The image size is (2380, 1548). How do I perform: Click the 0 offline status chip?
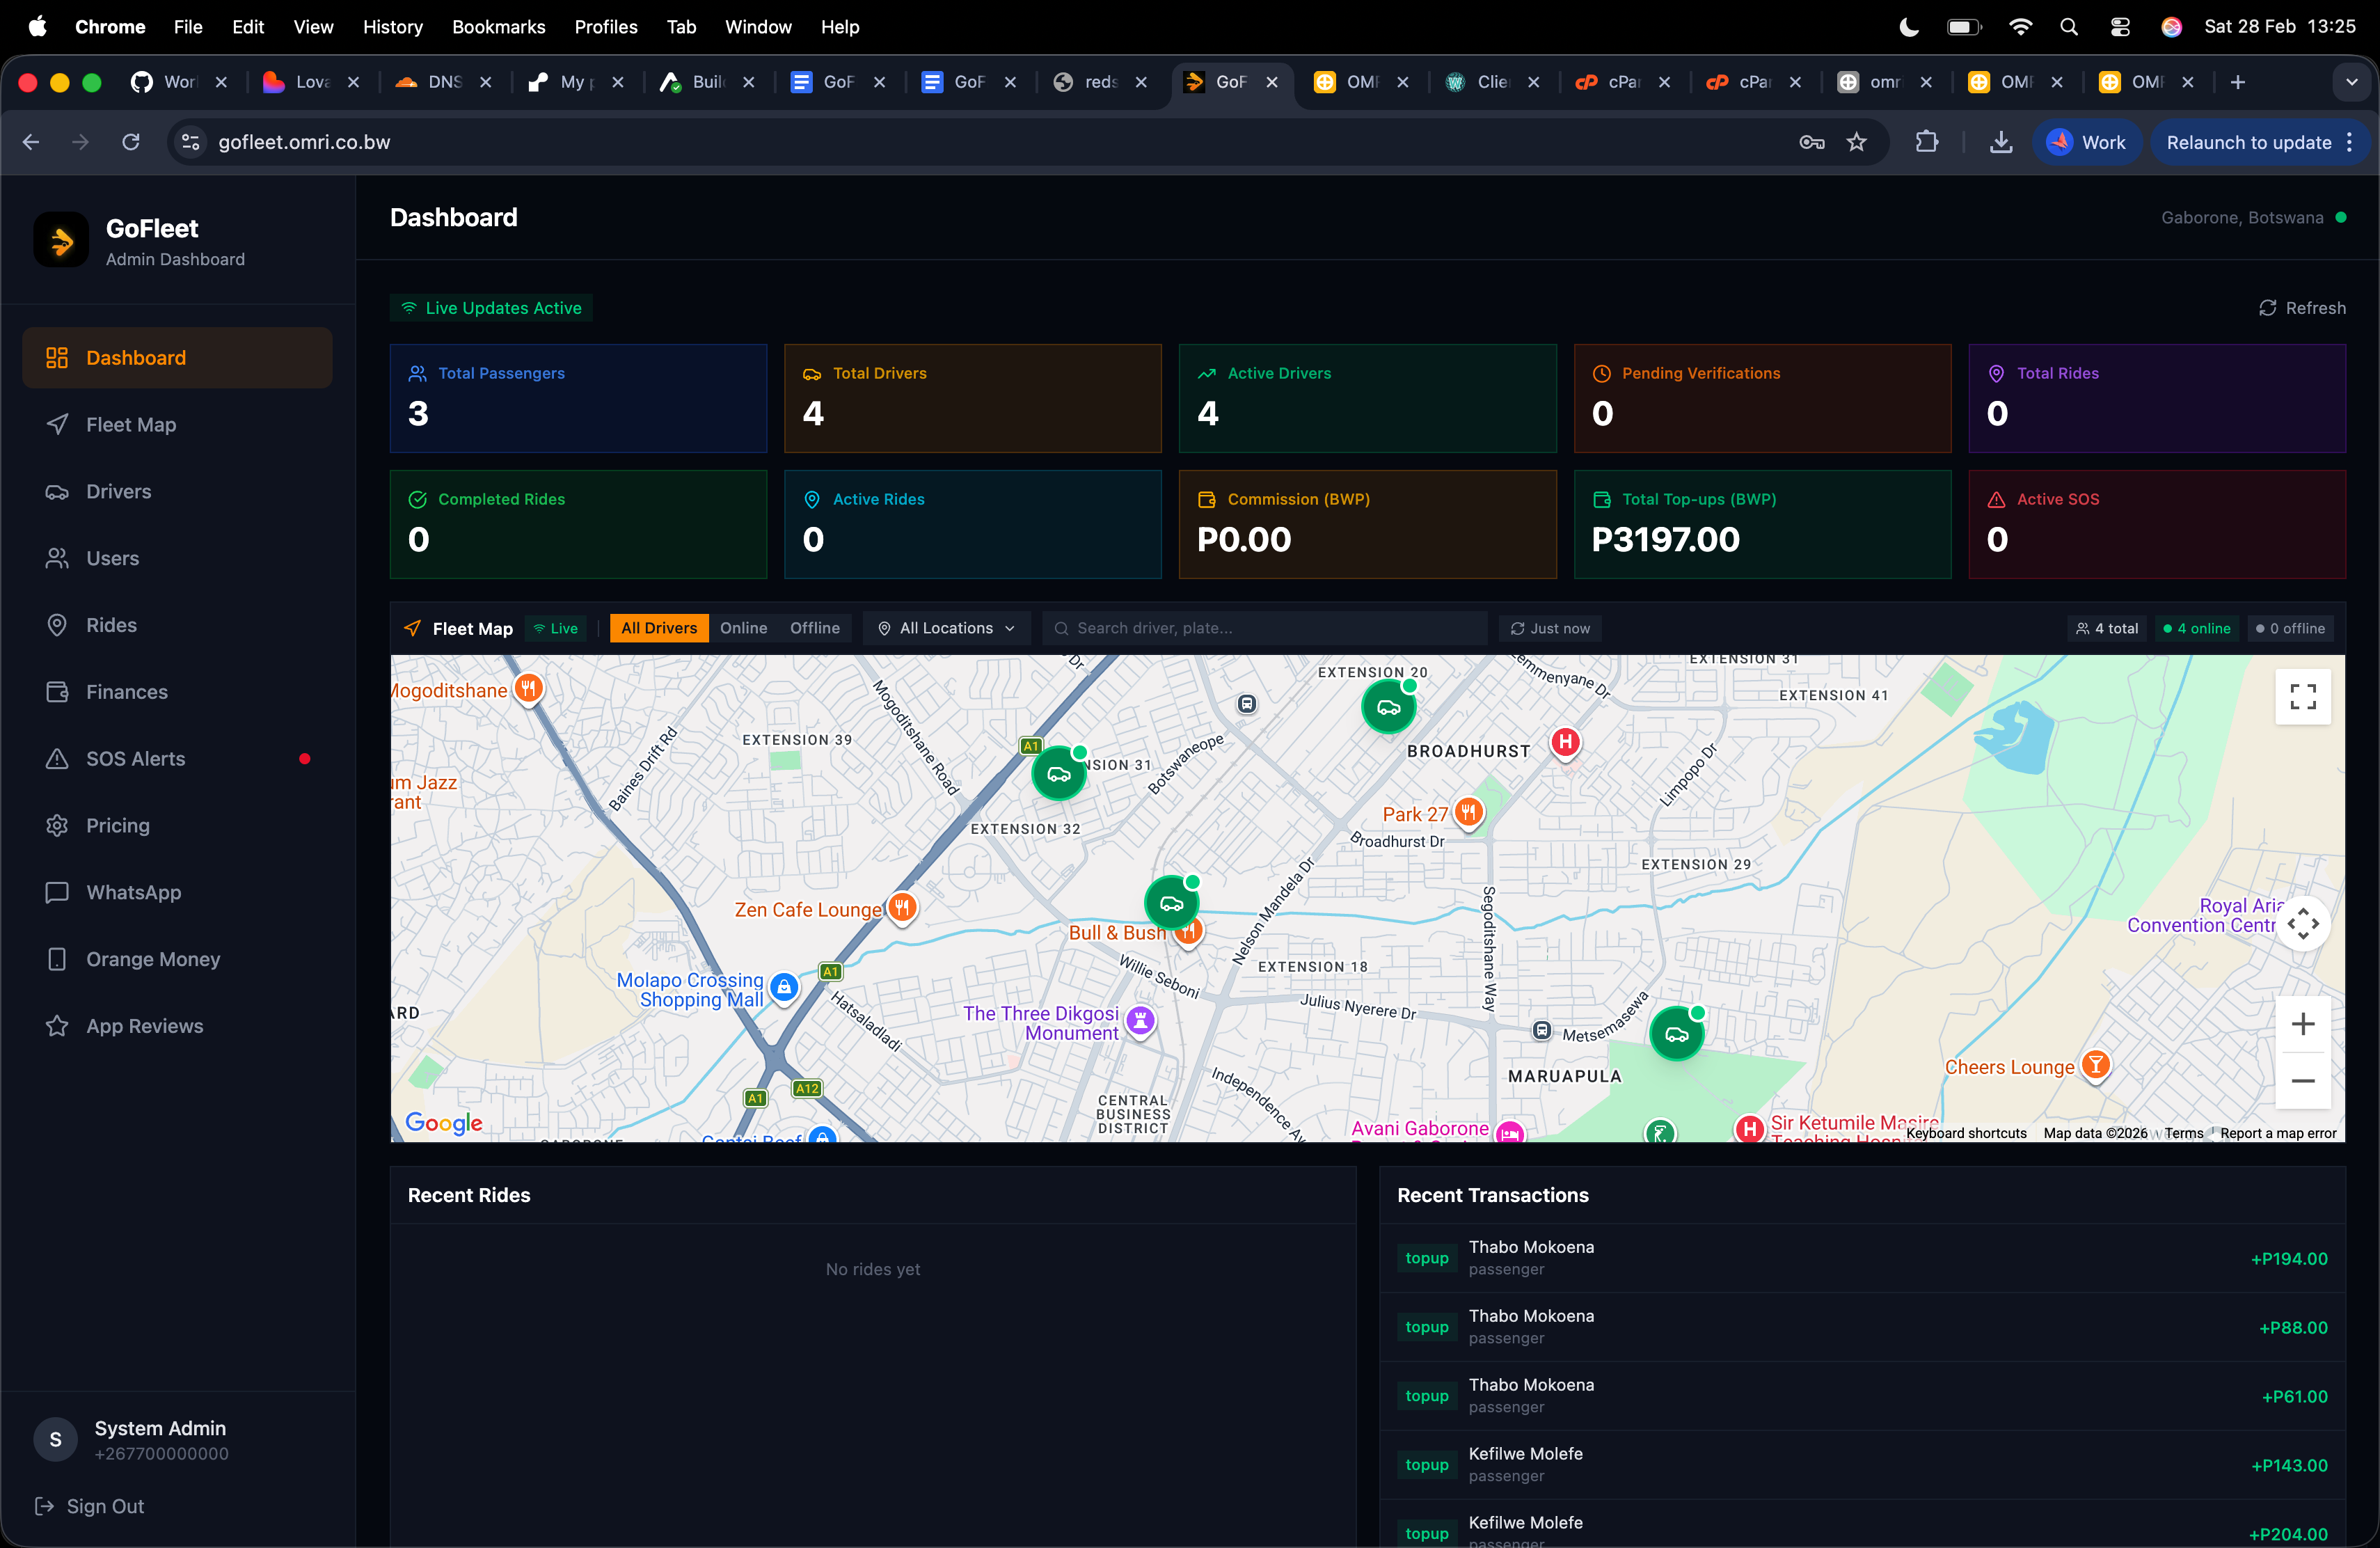2290,628
